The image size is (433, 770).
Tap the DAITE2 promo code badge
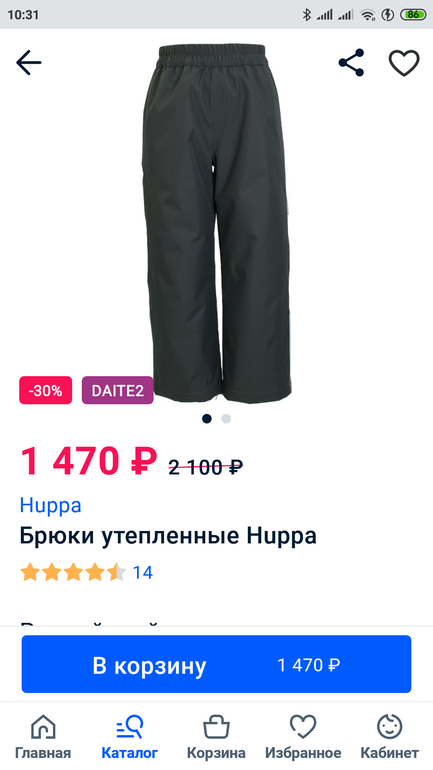point(117,390)
